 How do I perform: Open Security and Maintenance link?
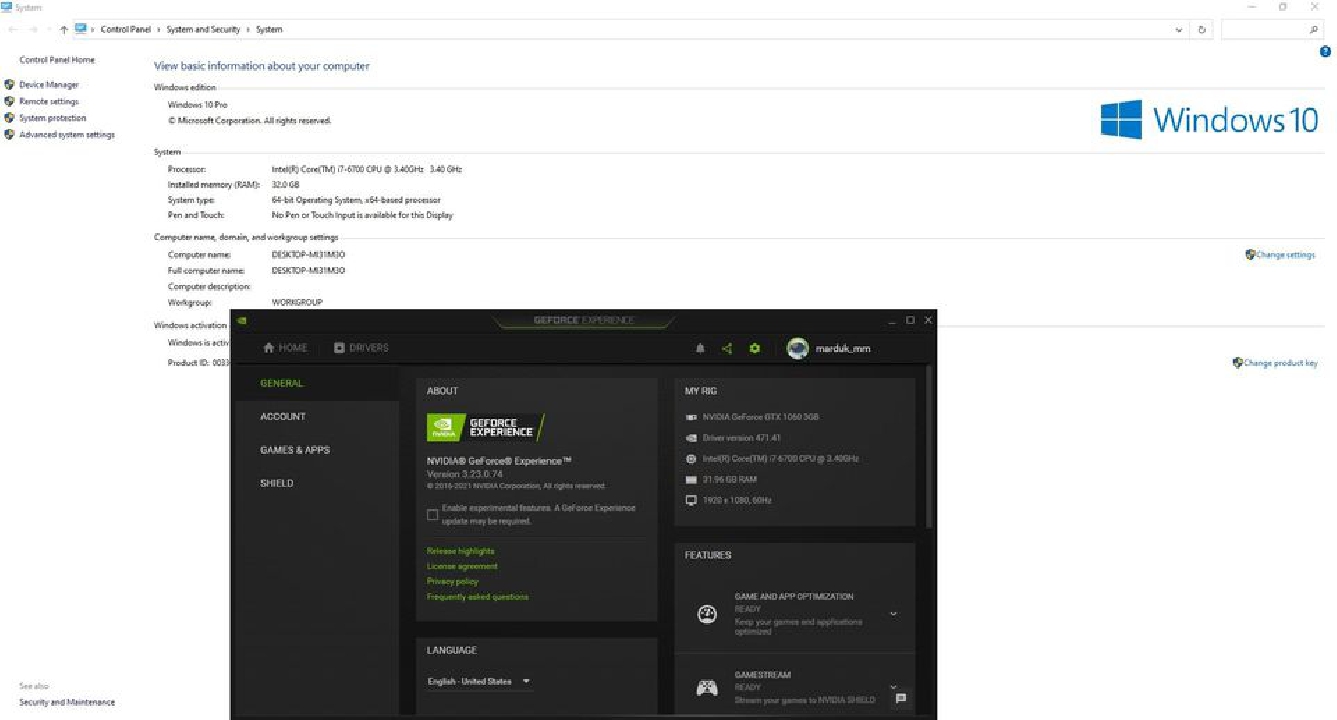(67, 702)
